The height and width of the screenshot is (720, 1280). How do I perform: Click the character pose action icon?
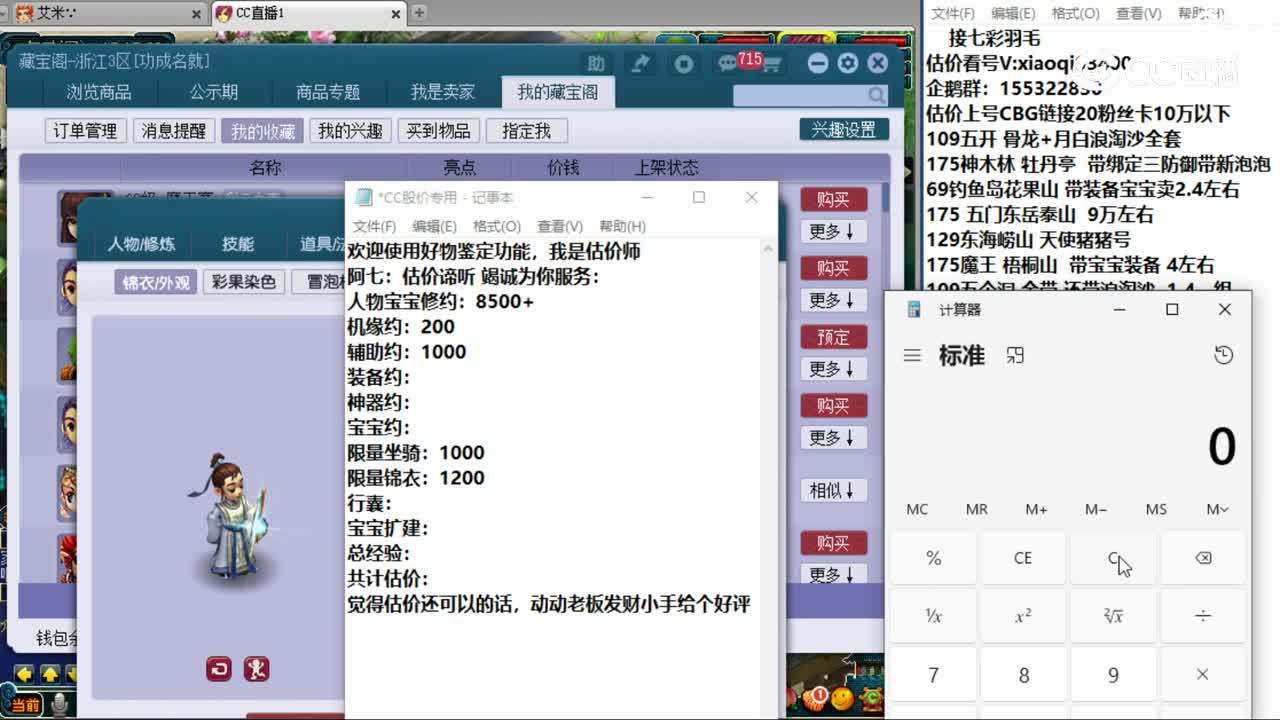pyautogui.click(x=256, y=669)
